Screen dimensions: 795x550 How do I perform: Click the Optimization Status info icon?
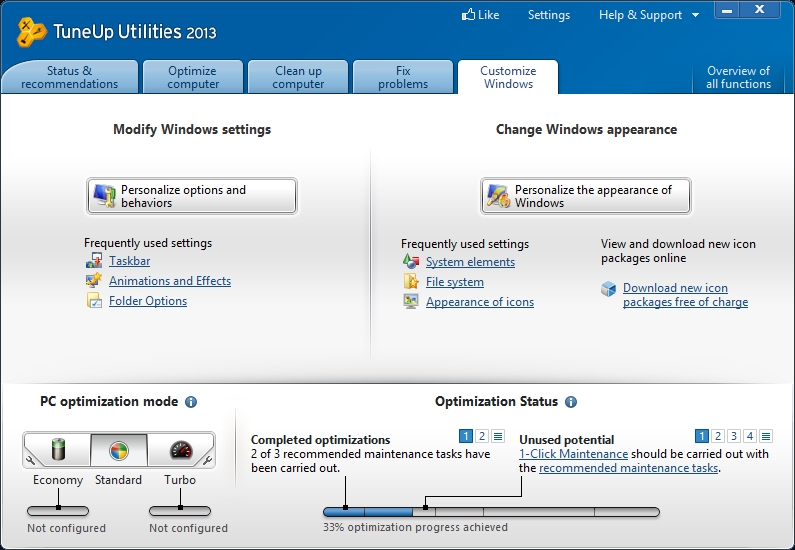(x=571, y=402)
